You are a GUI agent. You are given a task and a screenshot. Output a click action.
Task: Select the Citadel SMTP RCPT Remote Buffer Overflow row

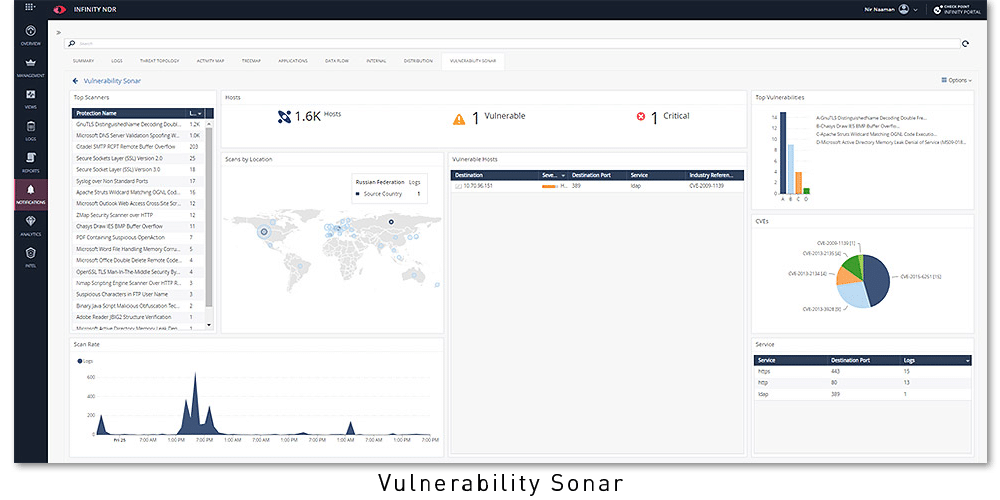coord(138,147)
